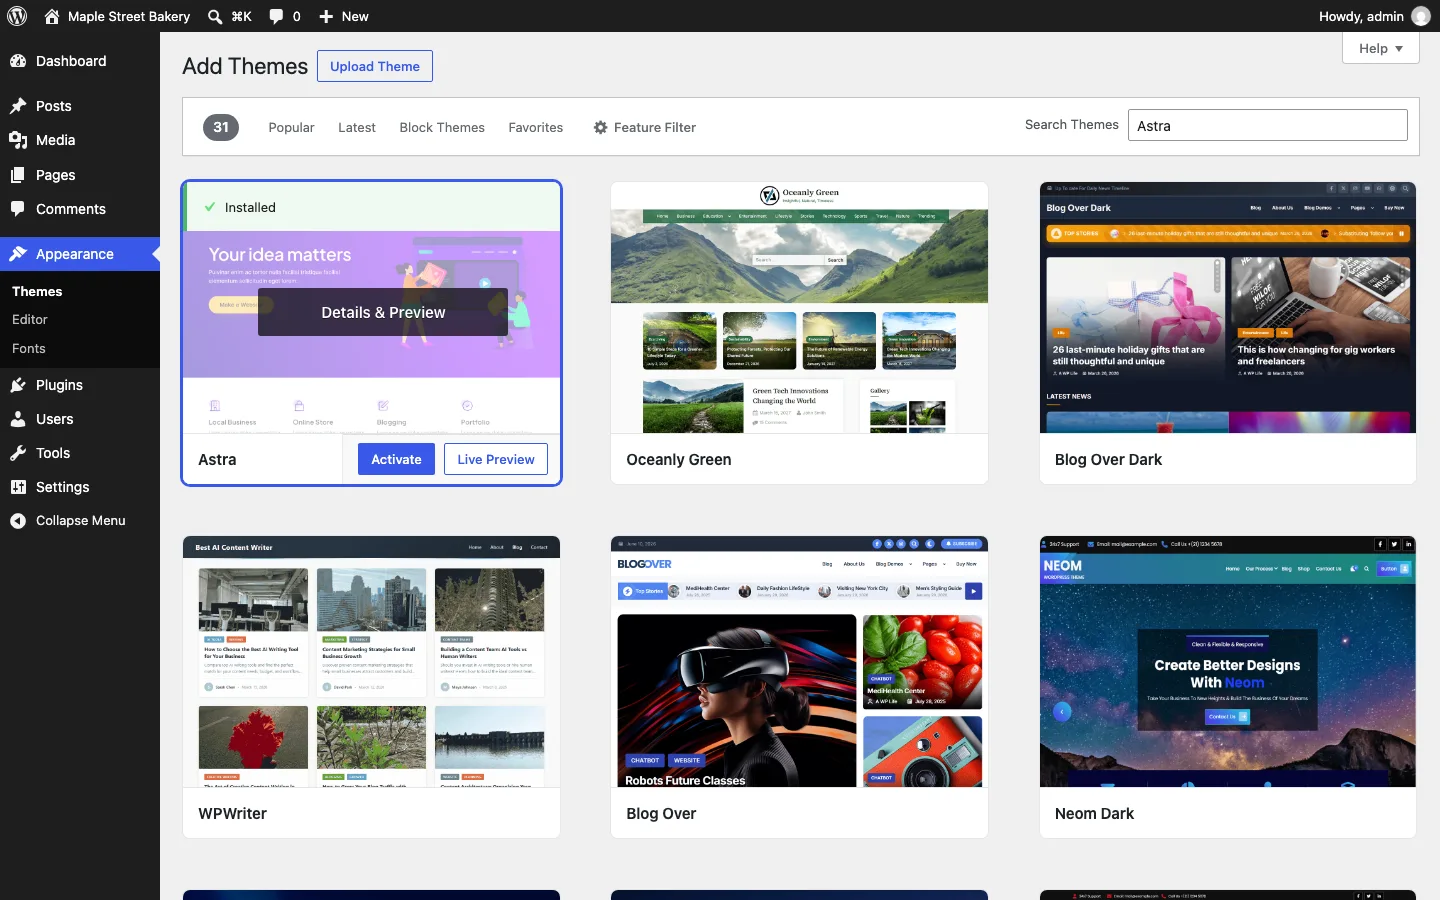Switch to the Block Themes tab
The height and width of the screenshot is (900, 1440).
coord(442,127)
